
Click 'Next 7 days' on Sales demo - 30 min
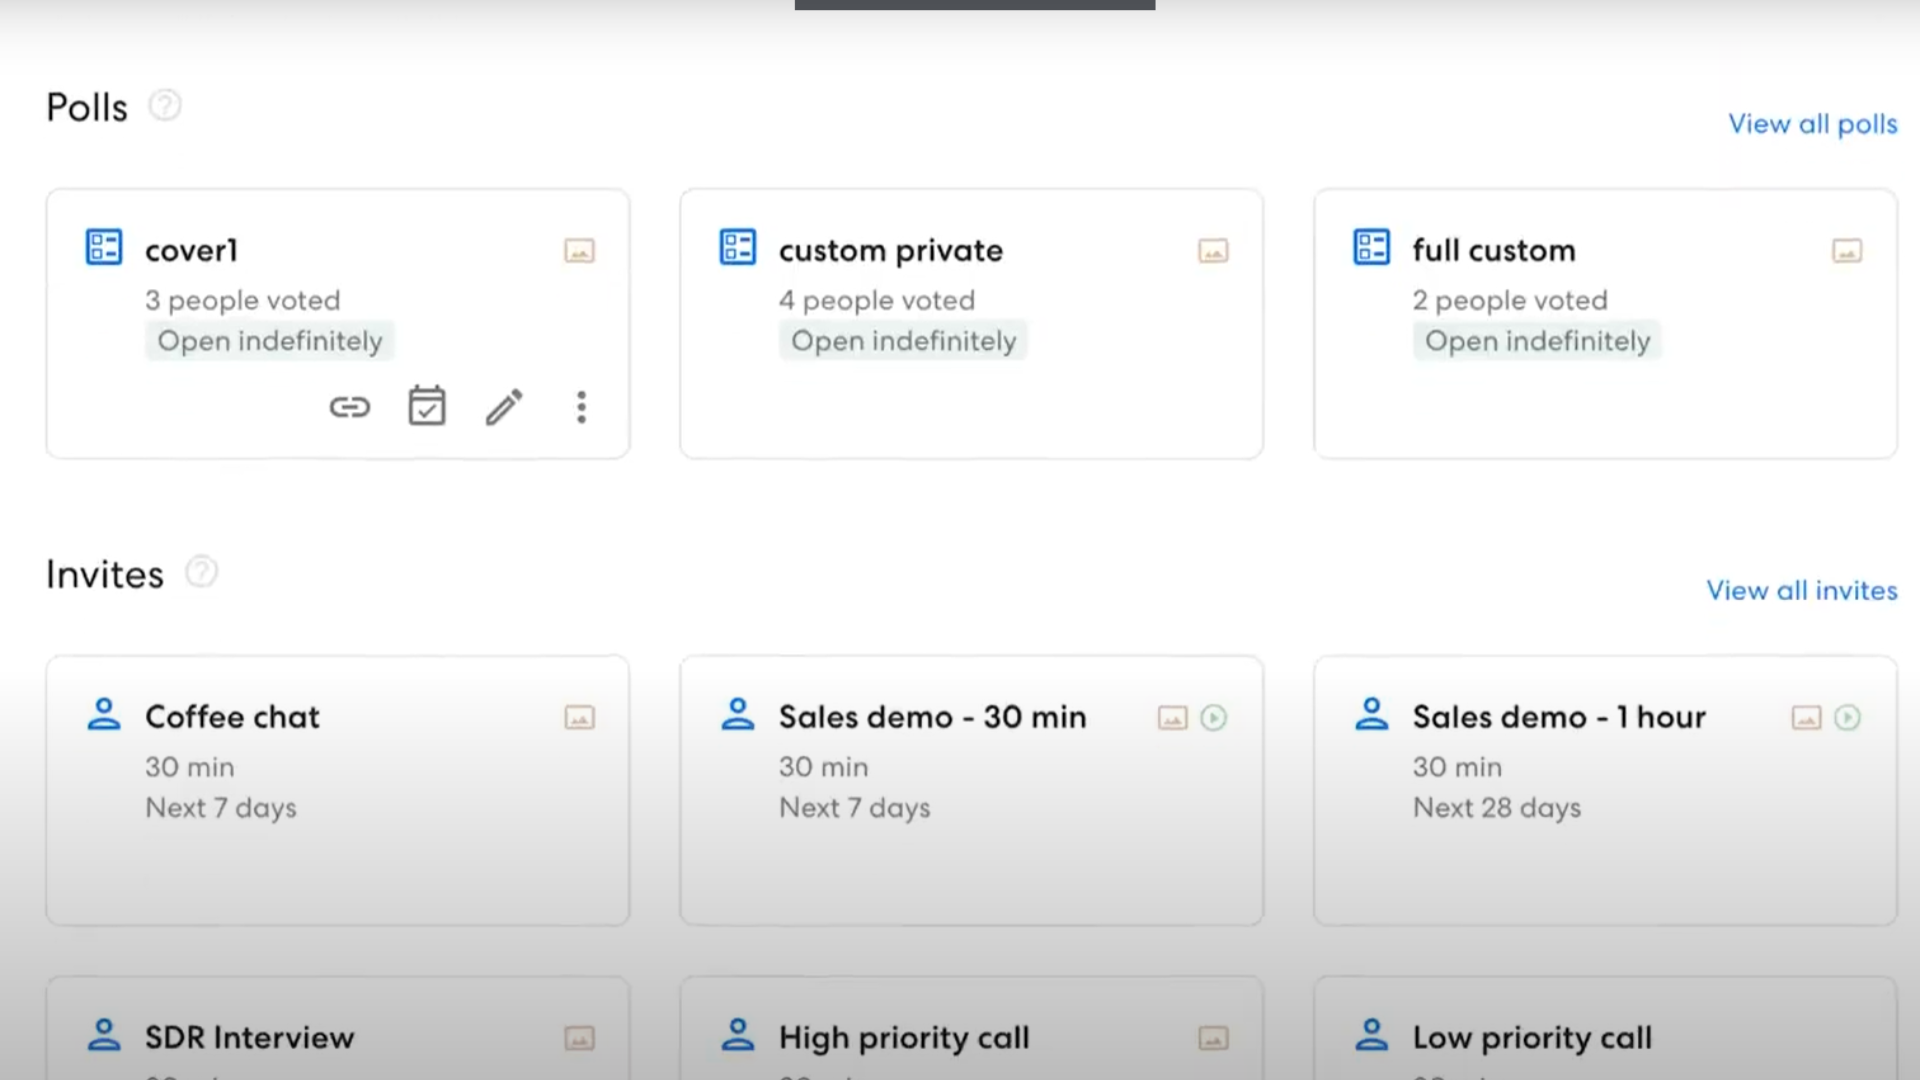[855, 808]
